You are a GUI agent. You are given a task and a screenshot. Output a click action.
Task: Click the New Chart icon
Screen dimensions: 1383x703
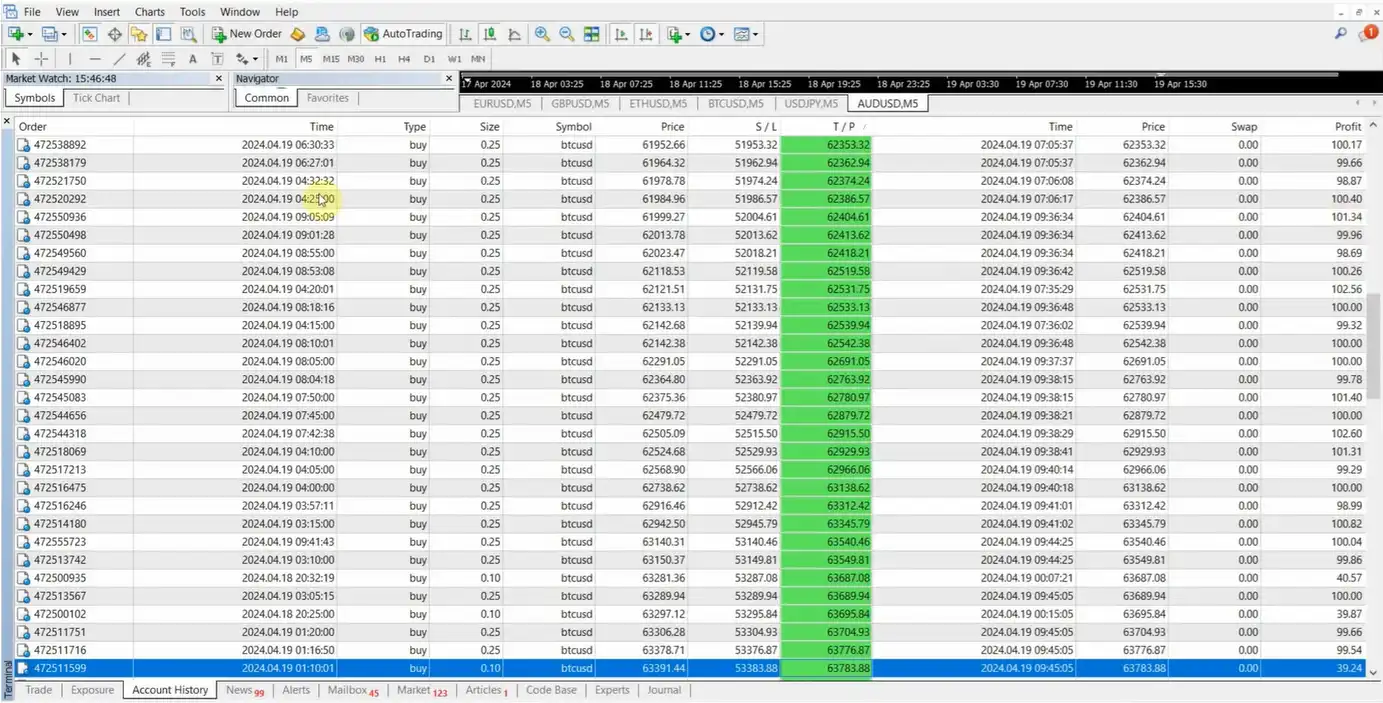click(15, 34)
